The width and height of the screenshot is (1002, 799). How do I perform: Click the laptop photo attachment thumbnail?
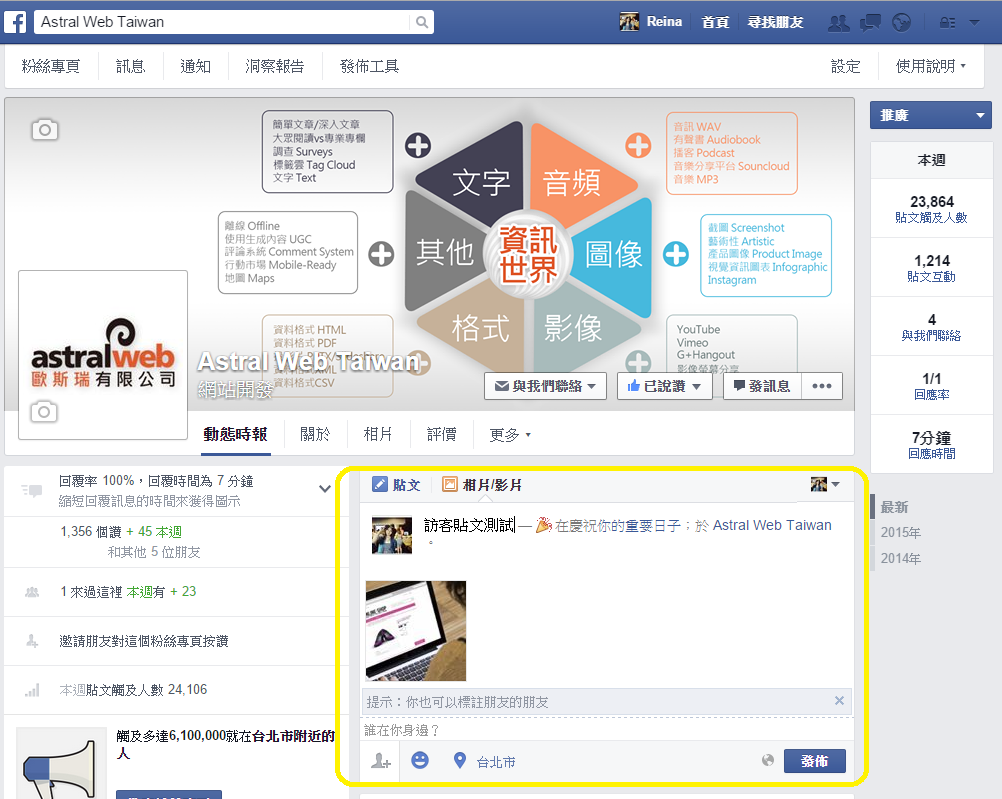[416, 631]
